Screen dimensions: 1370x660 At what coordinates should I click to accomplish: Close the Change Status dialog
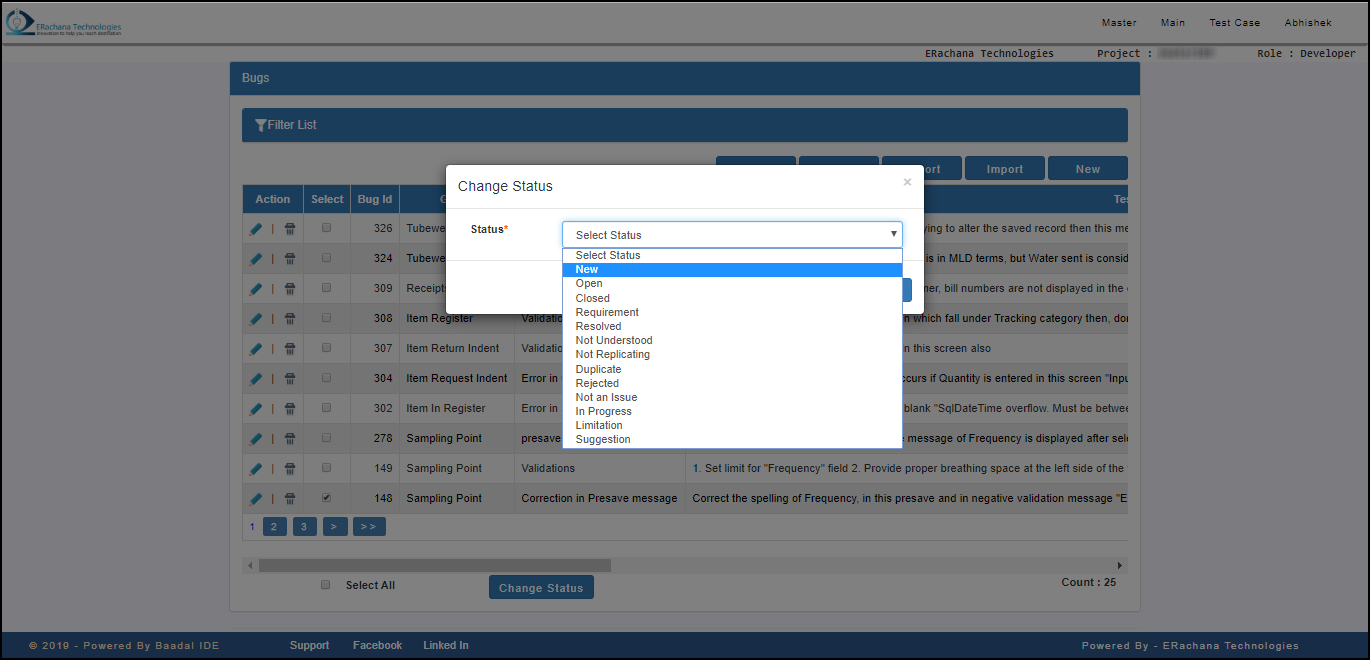click(907, 182)
